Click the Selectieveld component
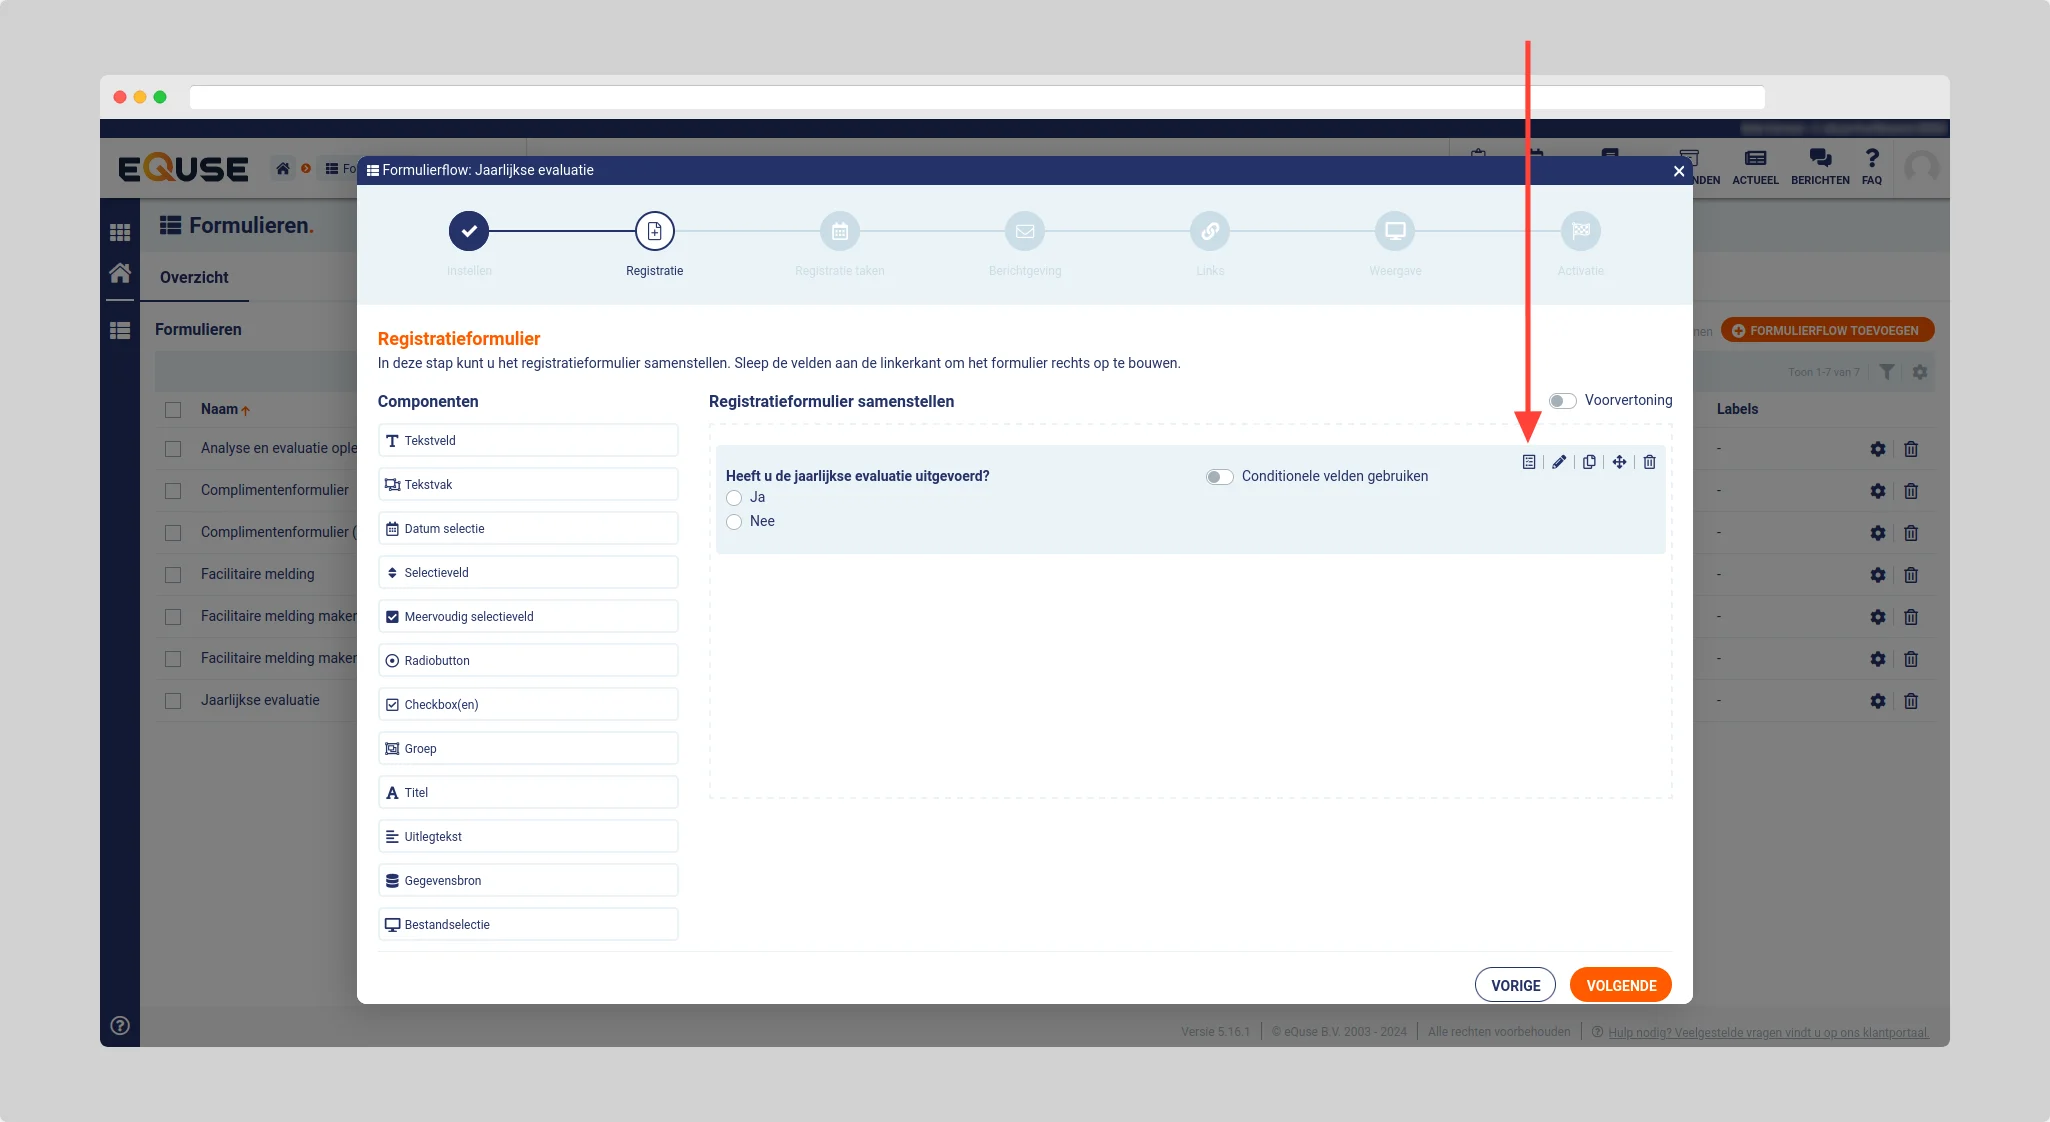 click(x=528, y=573)
